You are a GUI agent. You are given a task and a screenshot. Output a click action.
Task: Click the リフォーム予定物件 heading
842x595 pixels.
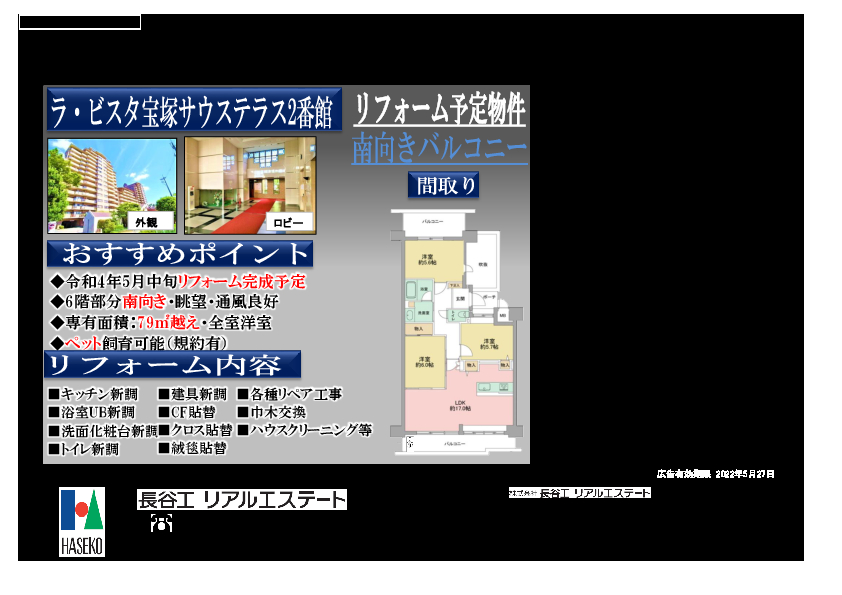439,108
